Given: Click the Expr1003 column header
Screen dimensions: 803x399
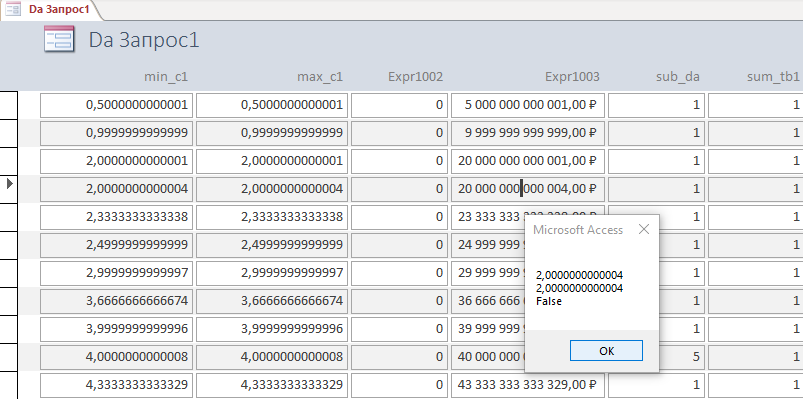Looking at the screenshot, I should tap(572, 77).
